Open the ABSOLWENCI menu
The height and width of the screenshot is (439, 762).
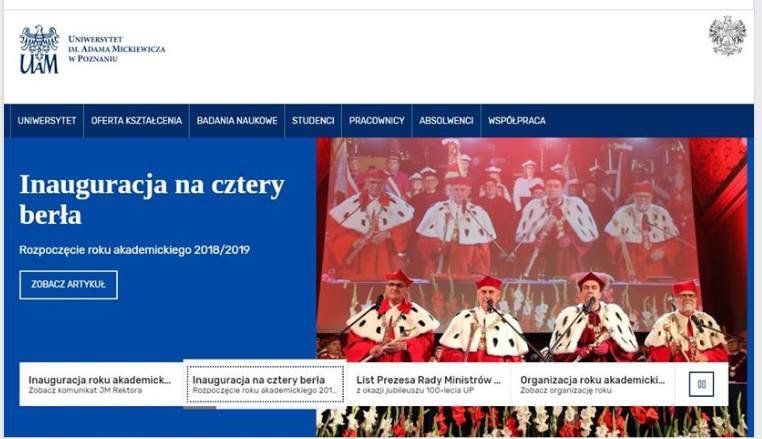[446, 121]
